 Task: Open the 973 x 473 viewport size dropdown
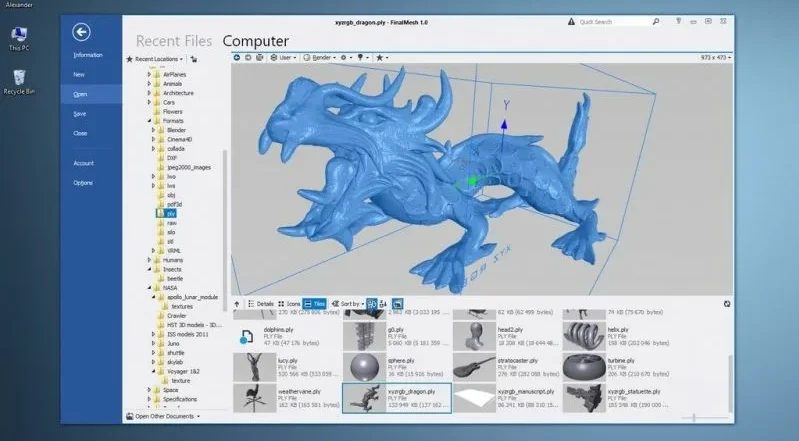[x=715, y=58]
